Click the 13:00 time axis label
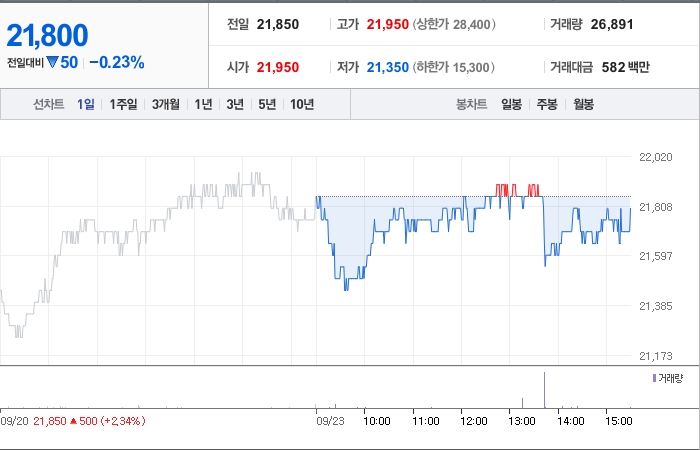 pos(522,421)
